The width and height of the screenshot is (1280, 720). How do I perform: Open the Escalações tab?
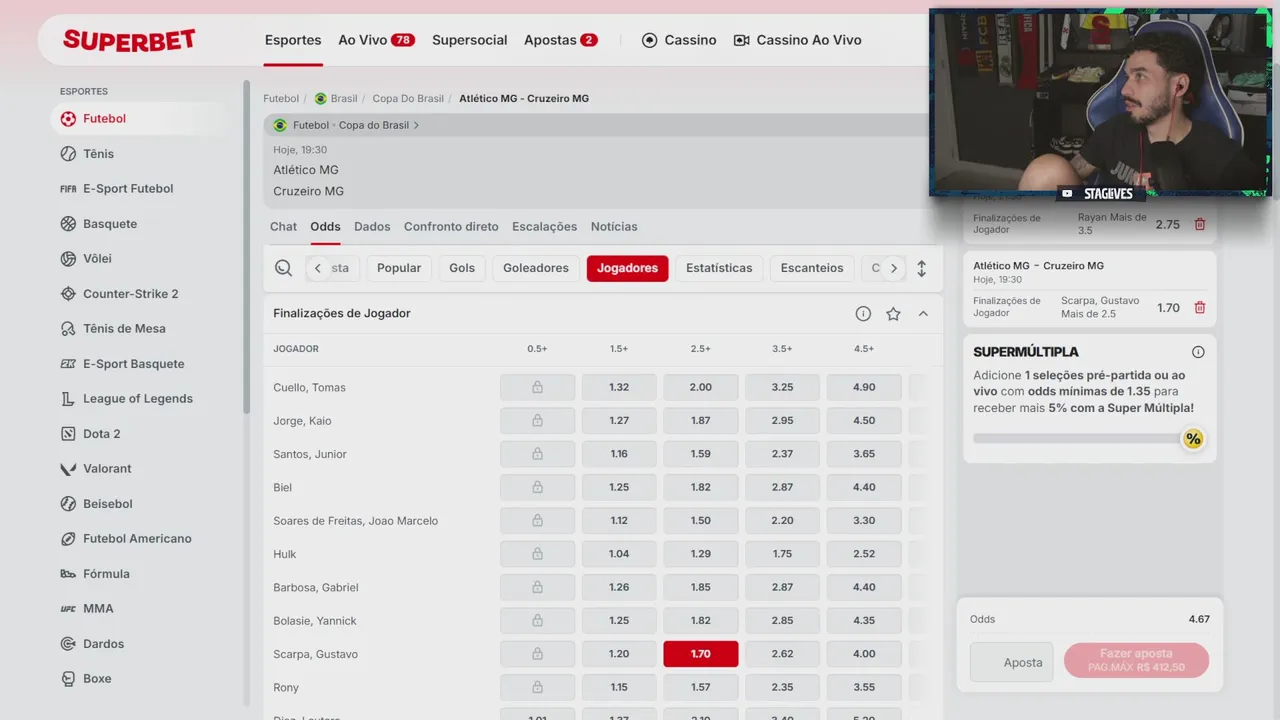(544, 227)
